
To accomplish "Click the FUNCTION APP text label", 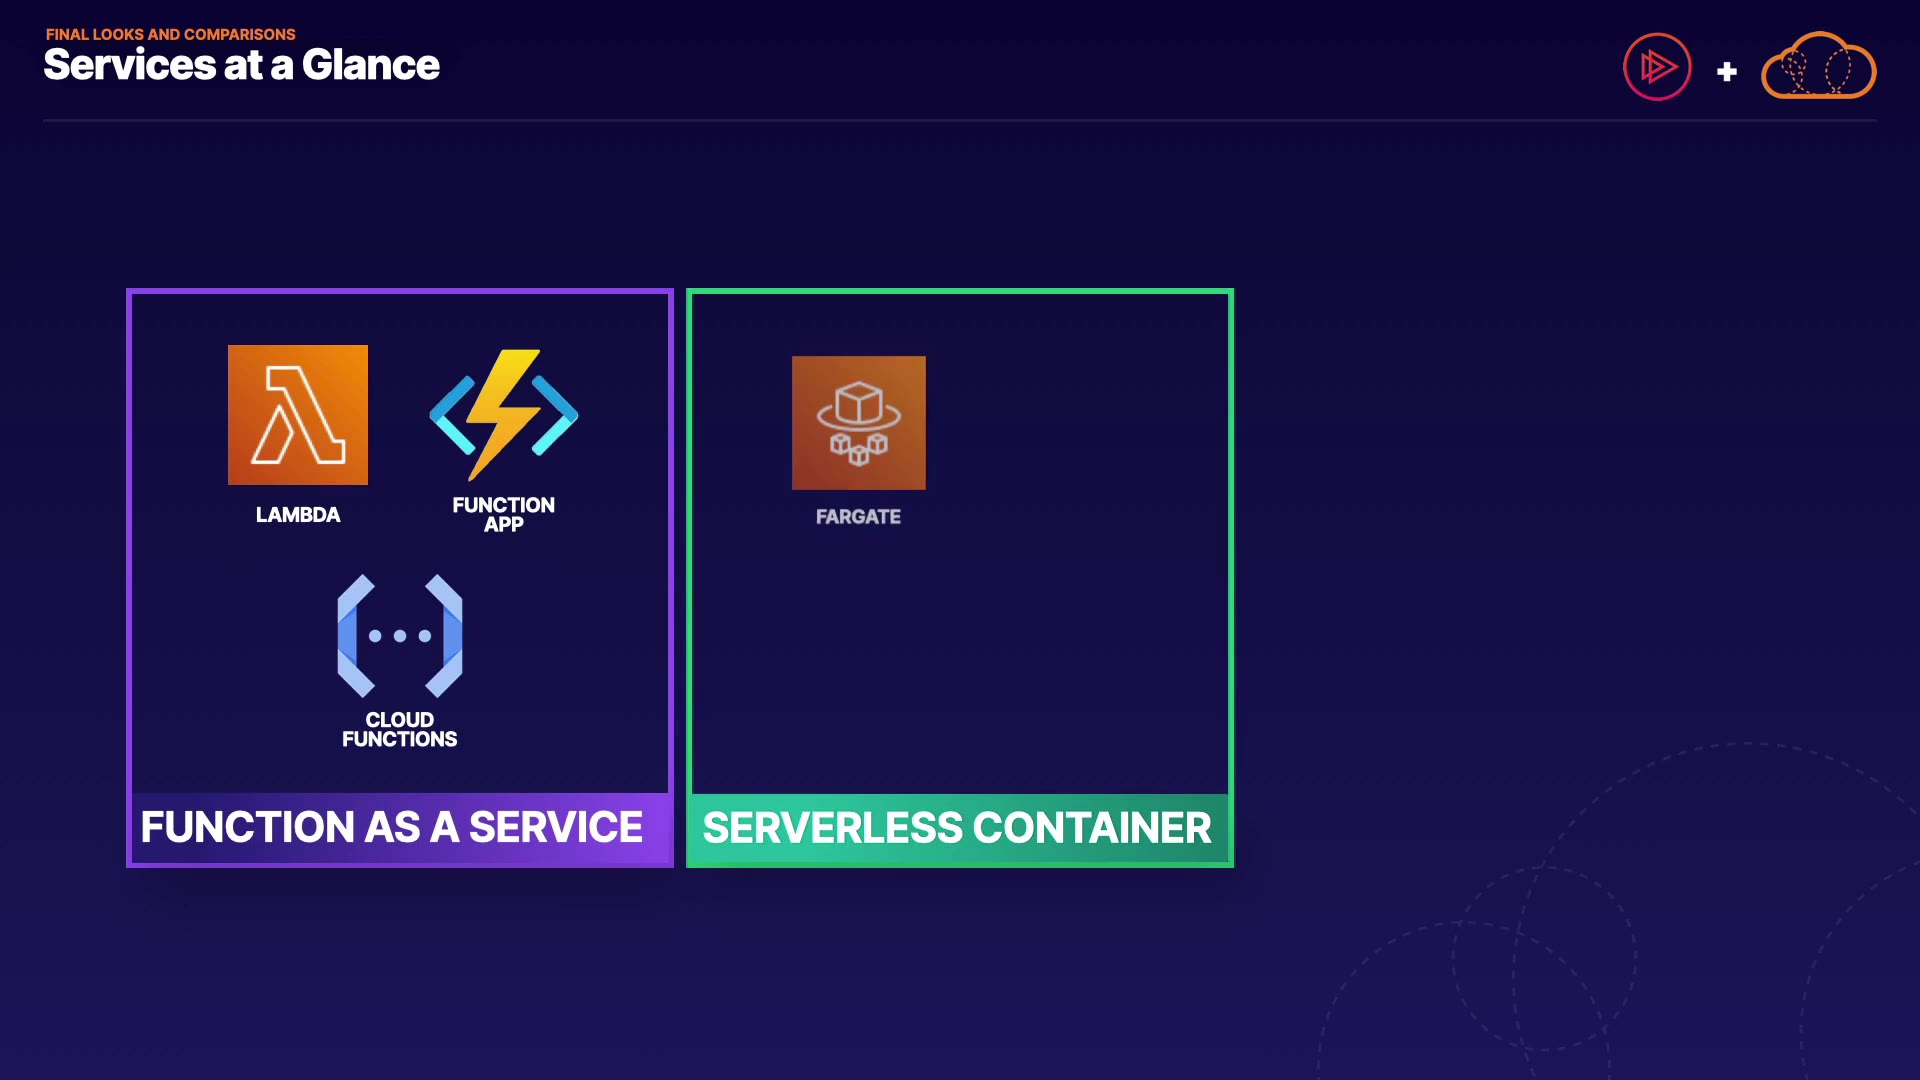I will [x=503, y=514].
